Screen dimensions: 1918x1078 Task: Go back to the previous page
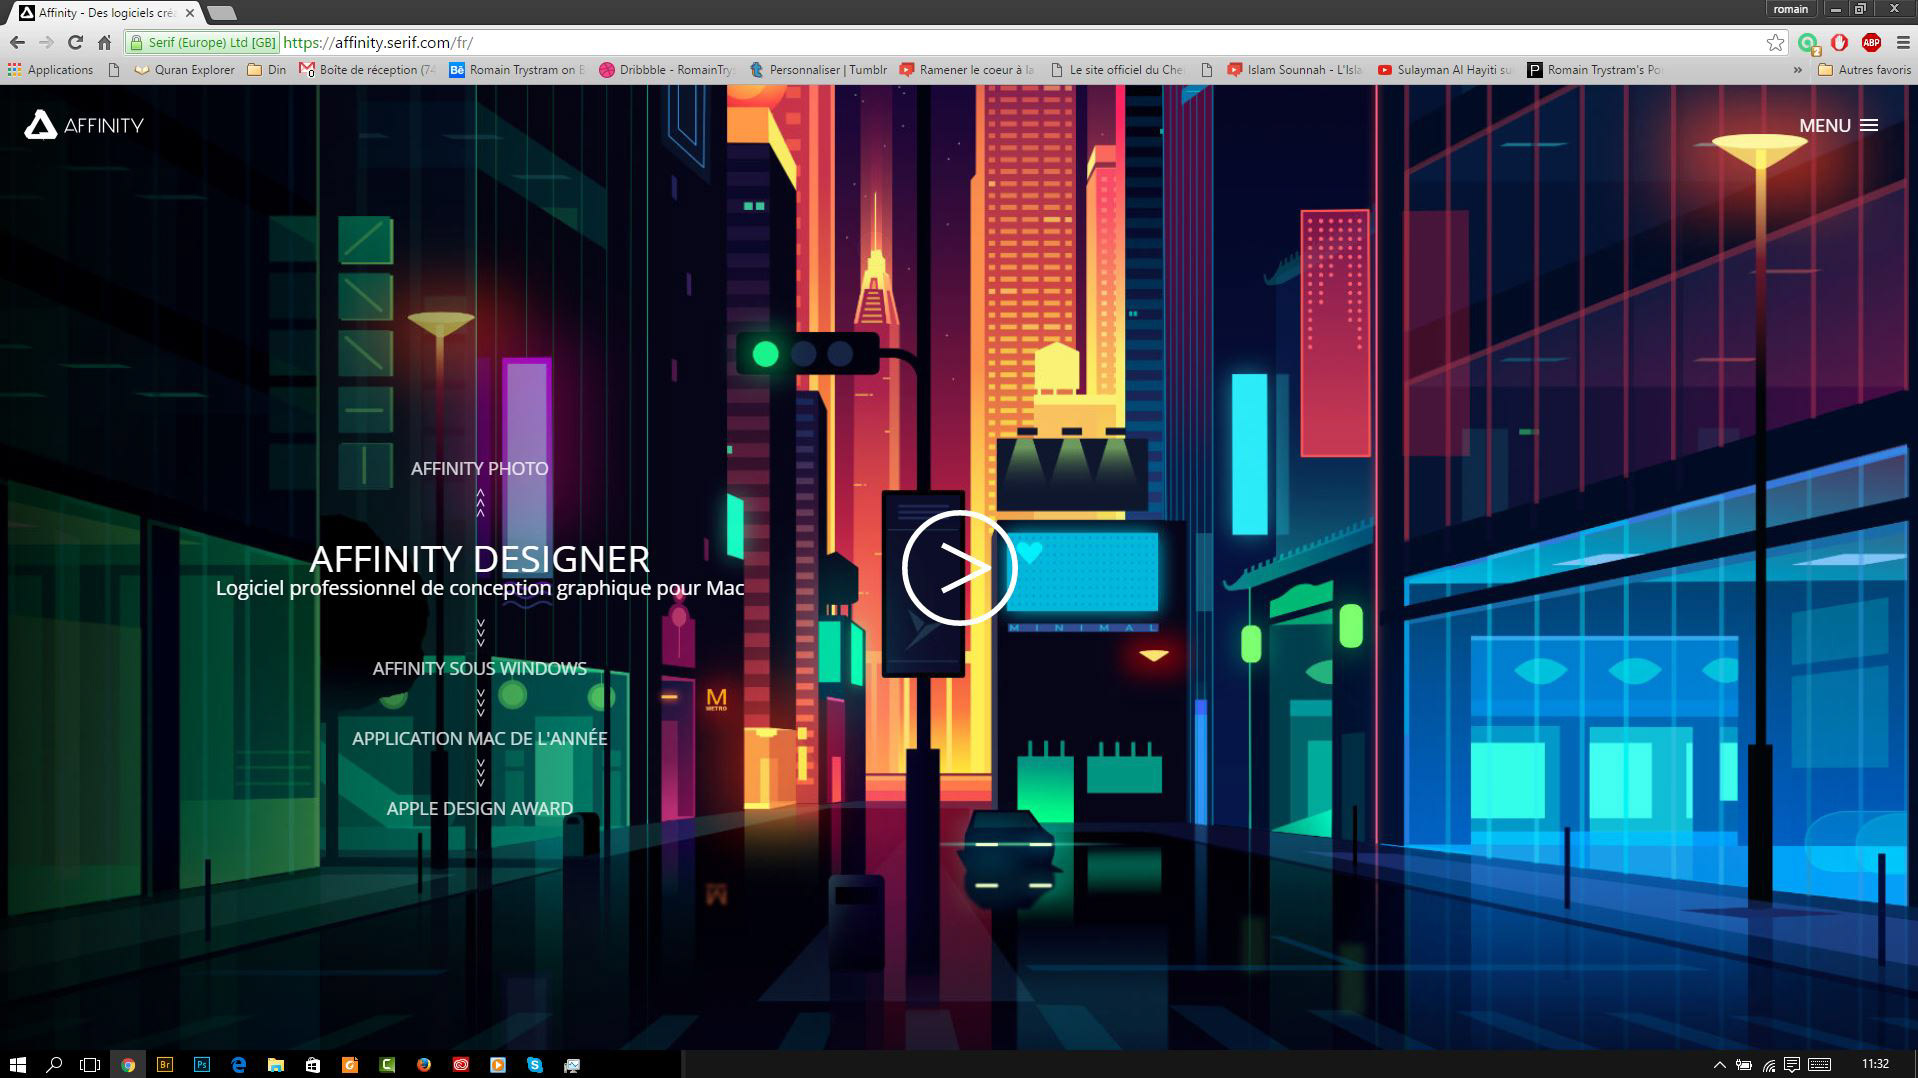pyautogui.click(x=17, y=42)
